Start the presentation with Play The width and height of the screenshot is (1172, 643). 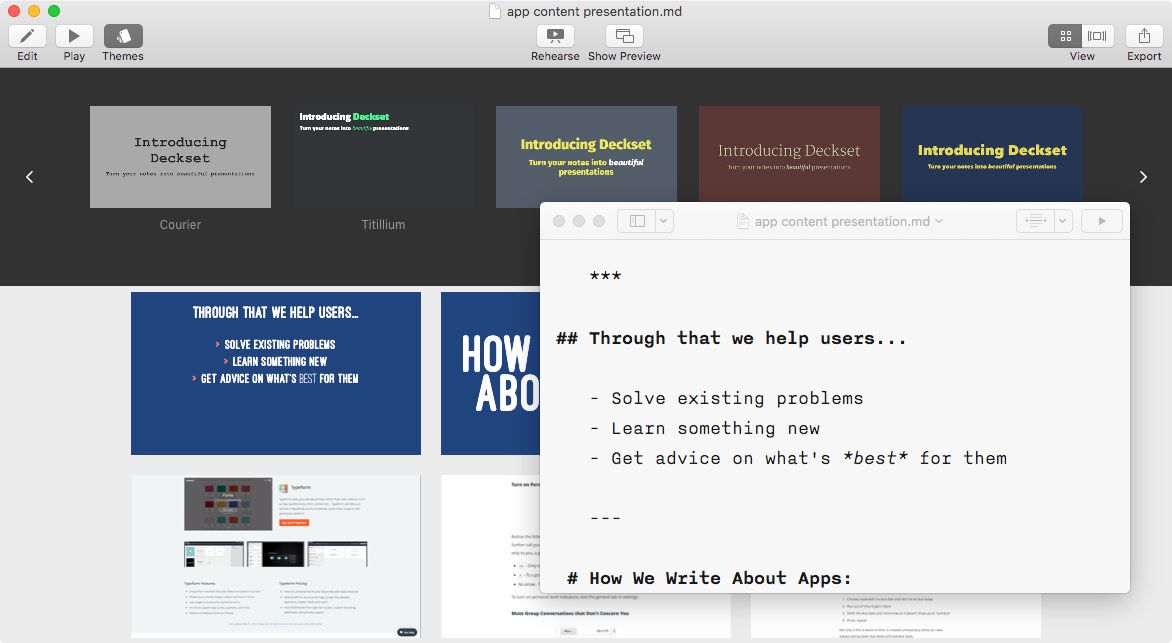coord(74,36)
